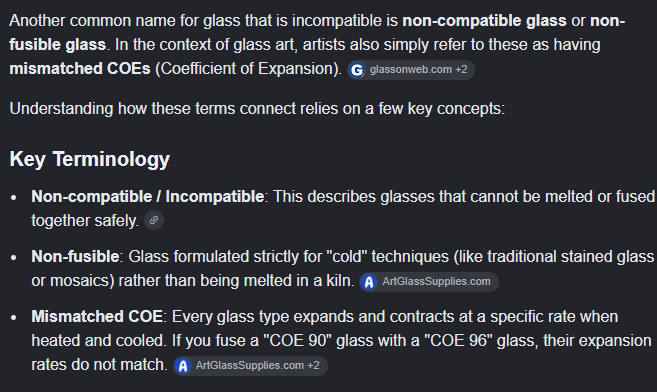
Task: Click the bullet point before Mismatched COE
Action: pyautogui.click(x=14, y=318)
